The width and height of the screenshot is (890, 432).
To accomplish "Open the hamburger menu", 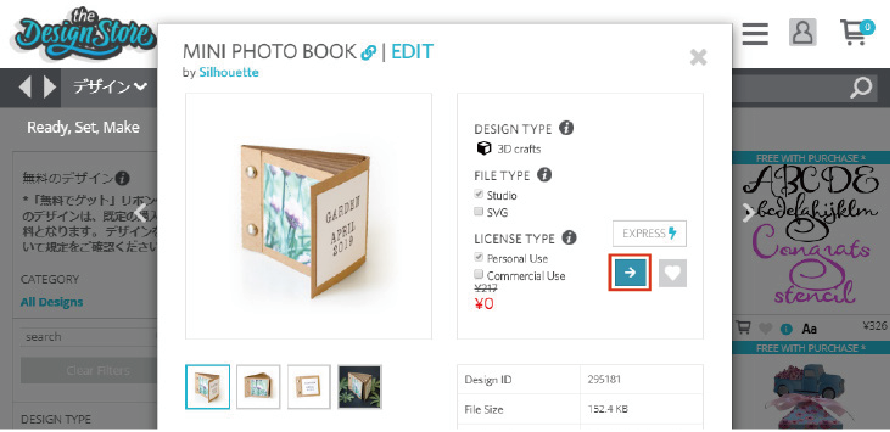I will (755, 33).
